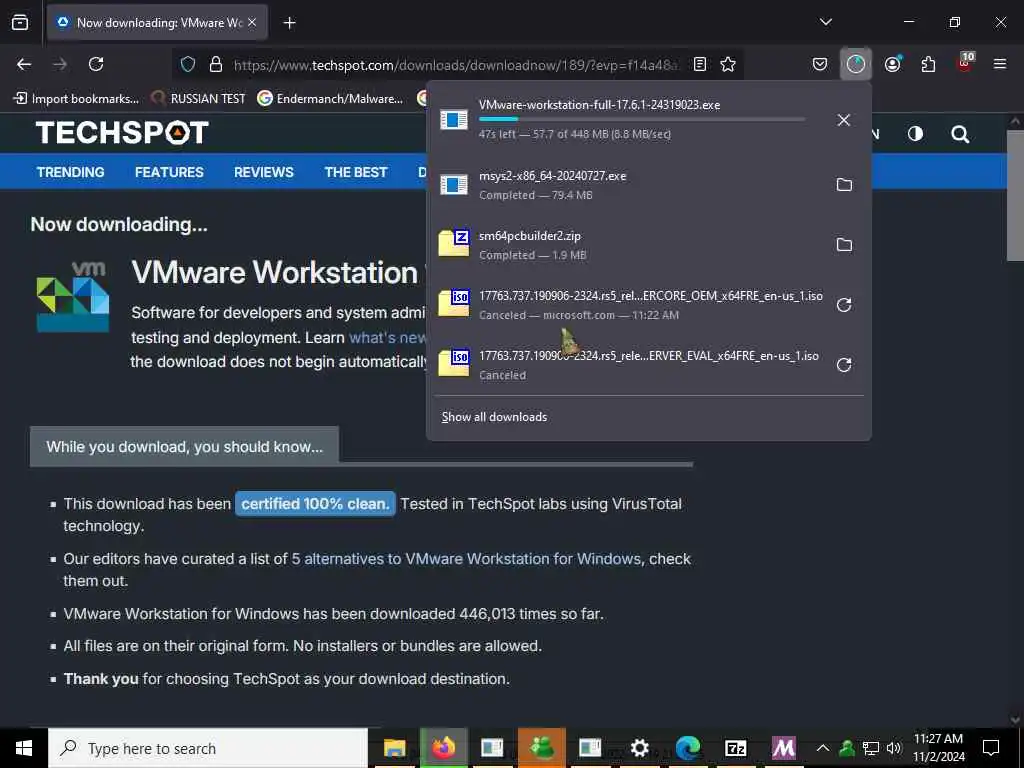
Task: Bookmark this page with star icon
Action: (x=728, y=64)
